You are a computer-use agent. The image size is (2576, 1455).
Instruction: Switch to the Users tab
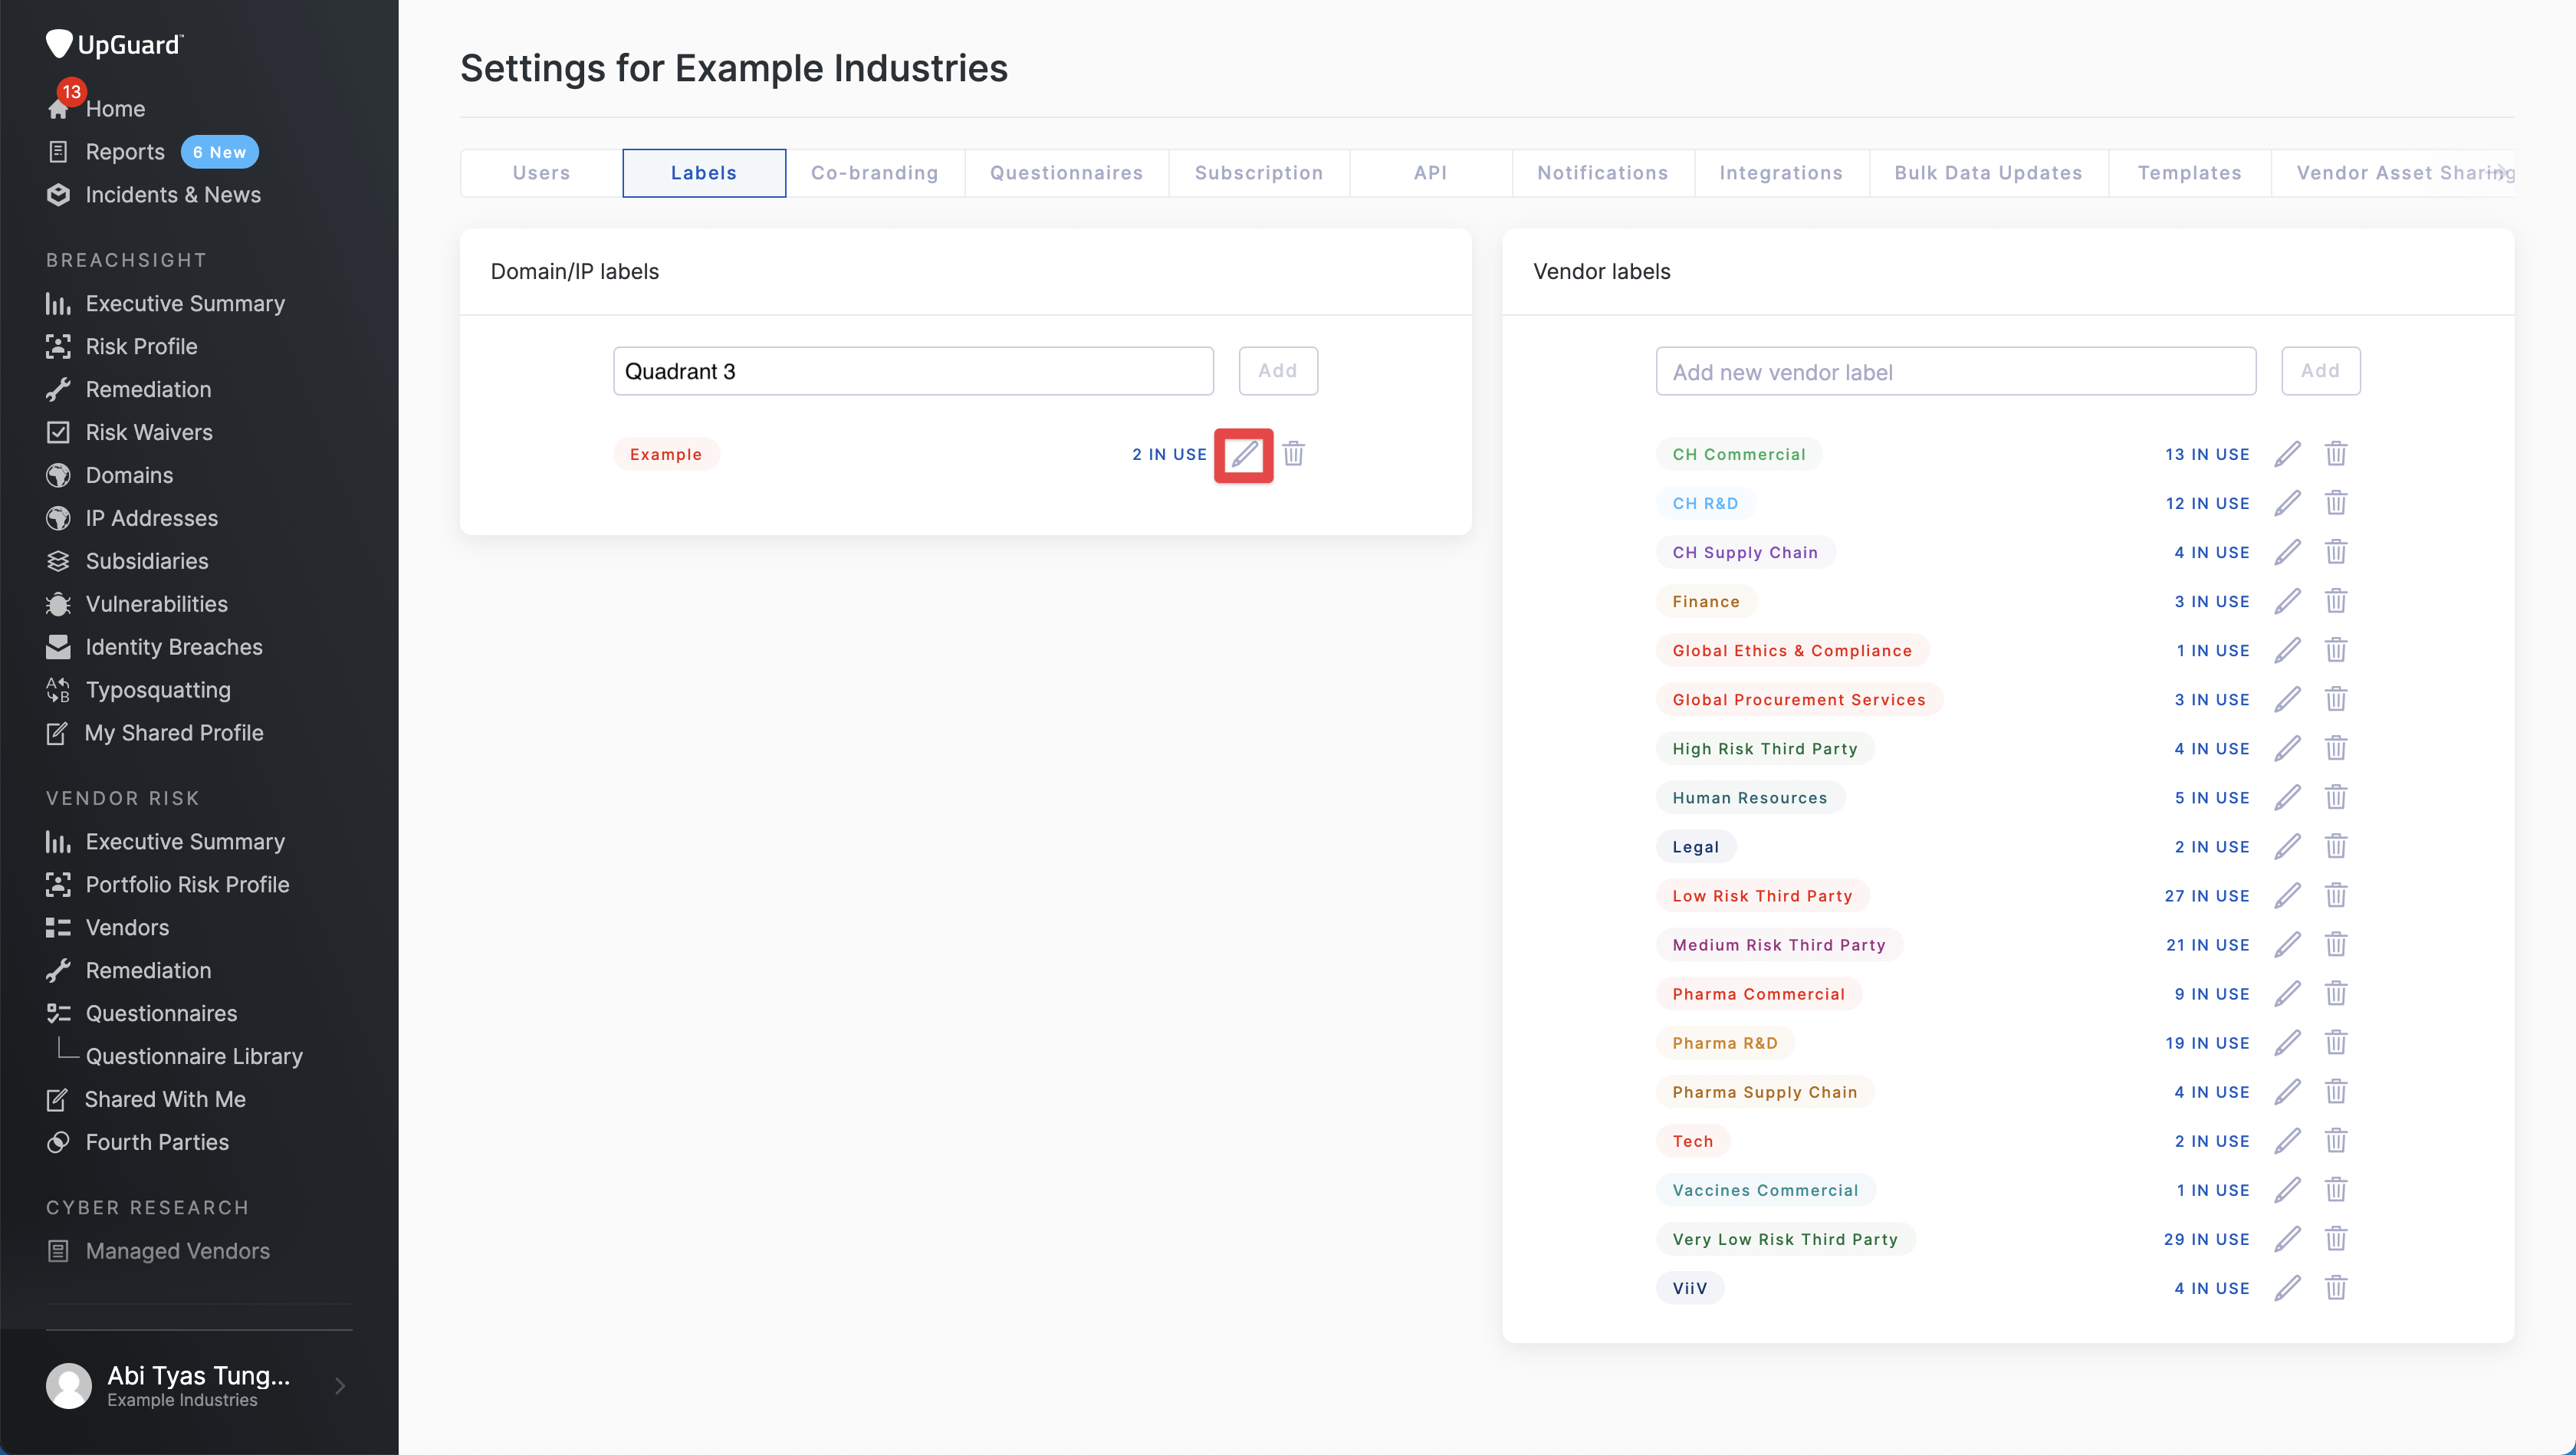click(x=541, y=173)
